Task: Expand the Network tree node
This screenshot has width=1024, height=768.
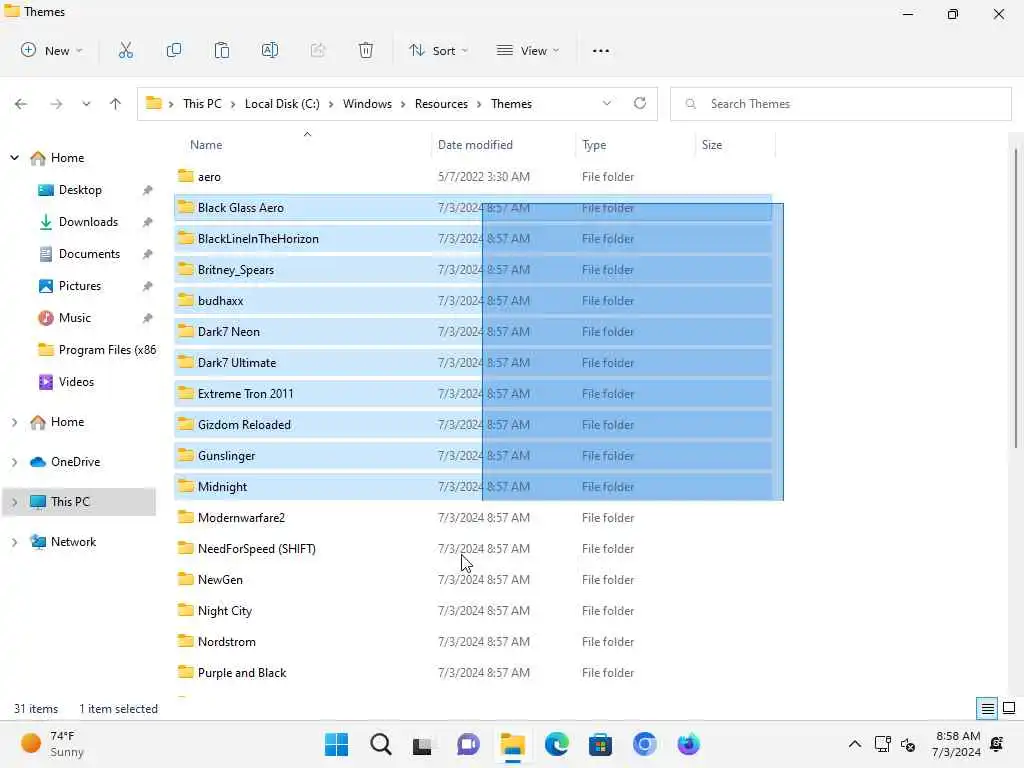Action: point(14,541)
